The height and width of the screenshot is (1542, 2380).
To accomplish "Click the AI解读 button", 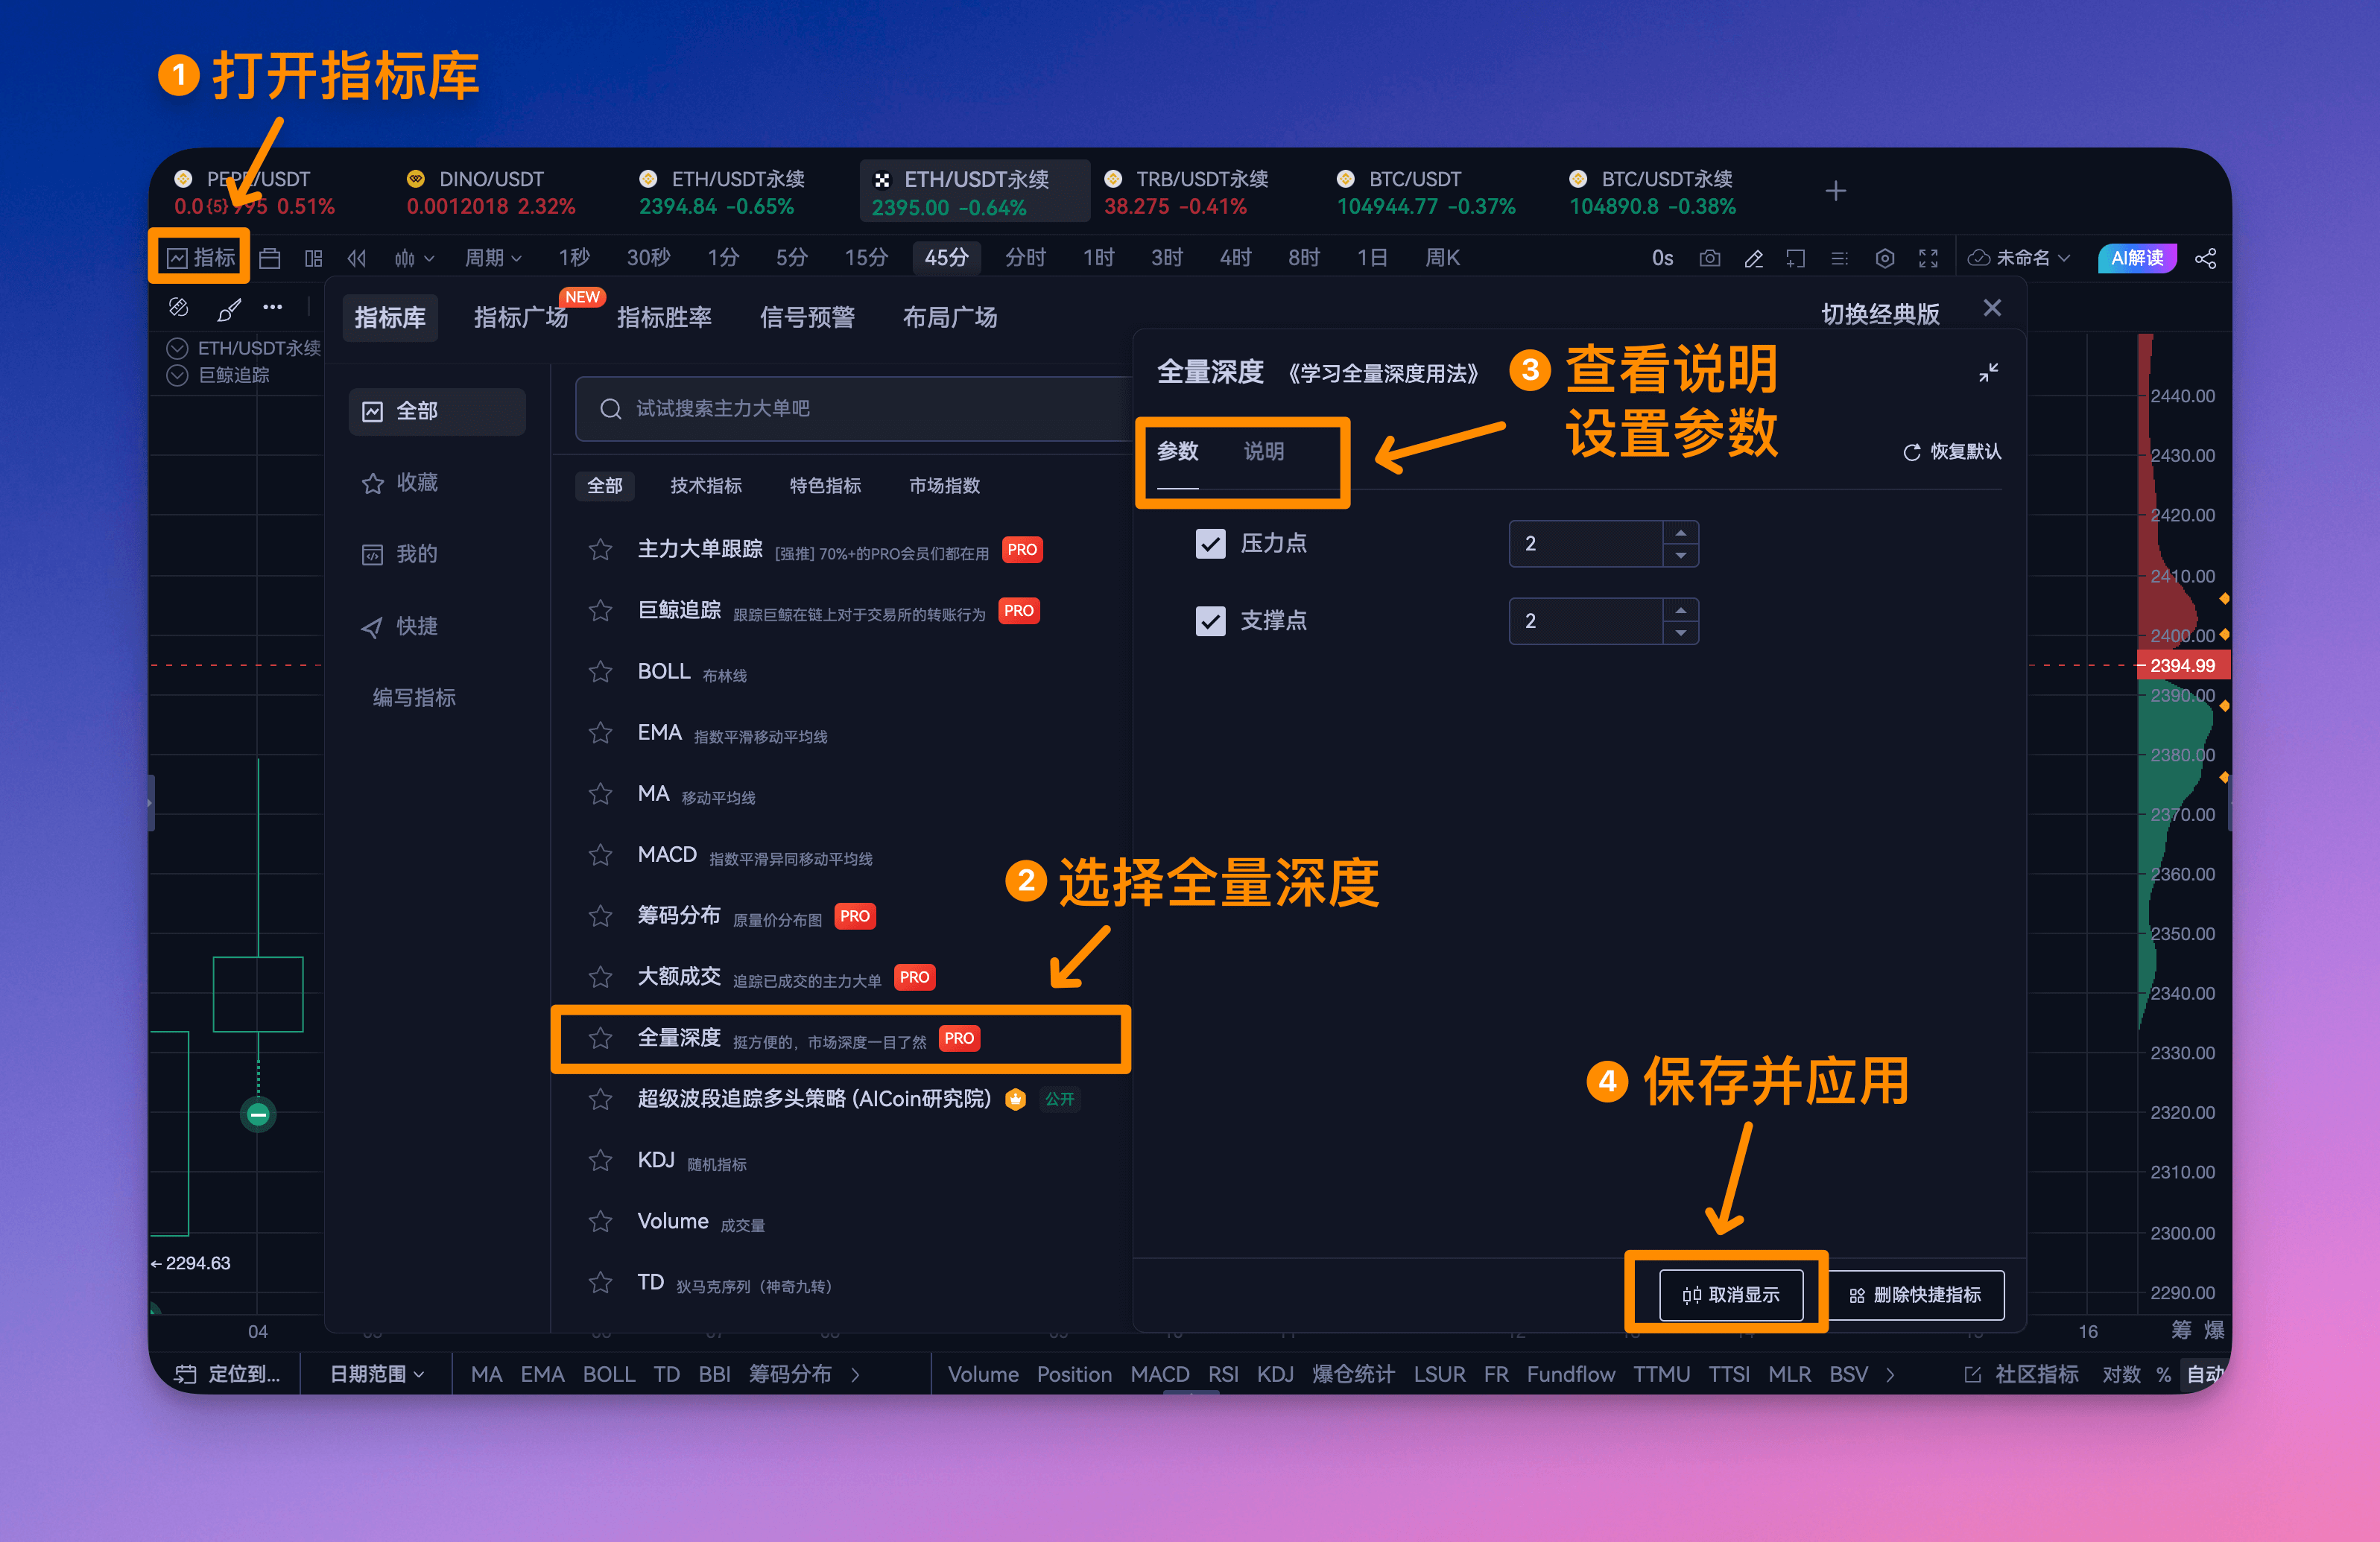I will [x=2136, y=258].
